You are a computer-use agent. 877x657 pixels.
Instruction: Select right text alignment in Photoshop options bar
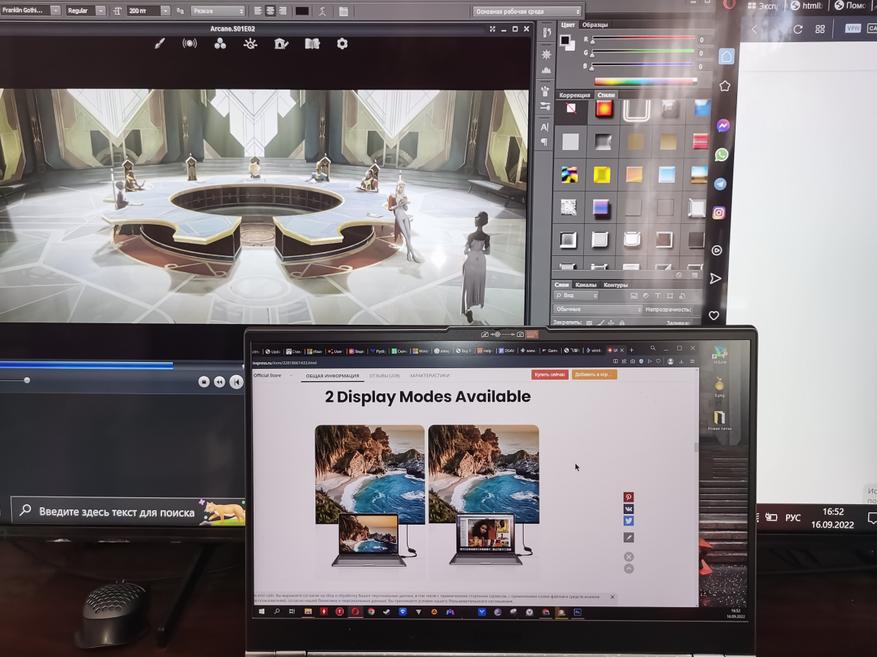click(282, 11)
